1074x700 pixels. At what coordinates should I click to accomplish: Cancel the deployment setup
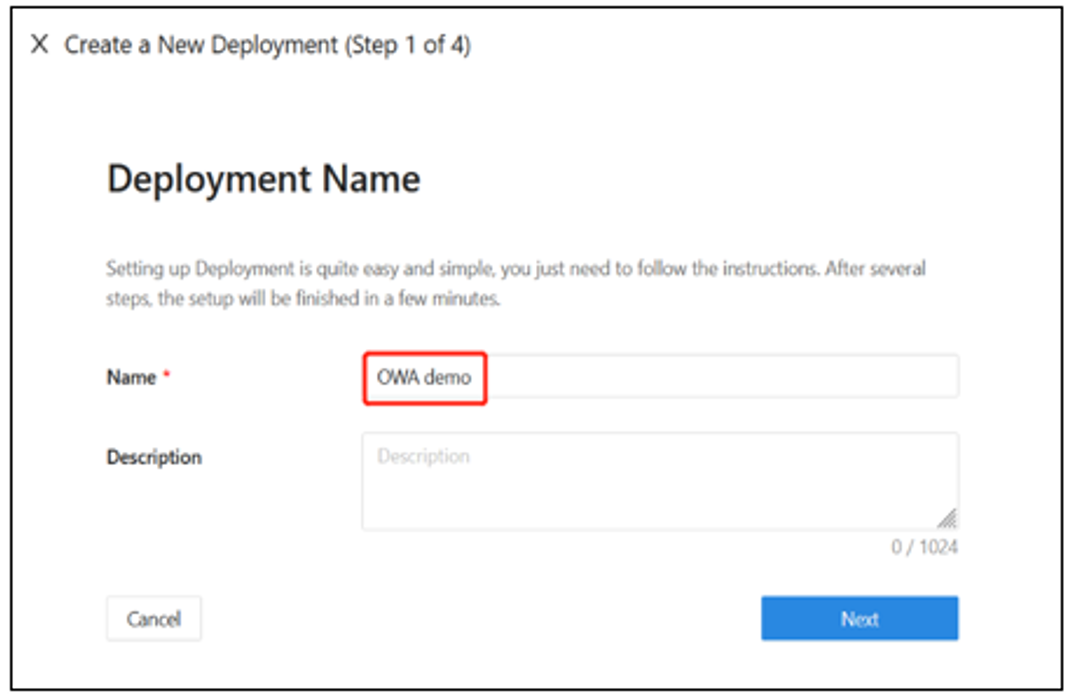pos(153,618)
